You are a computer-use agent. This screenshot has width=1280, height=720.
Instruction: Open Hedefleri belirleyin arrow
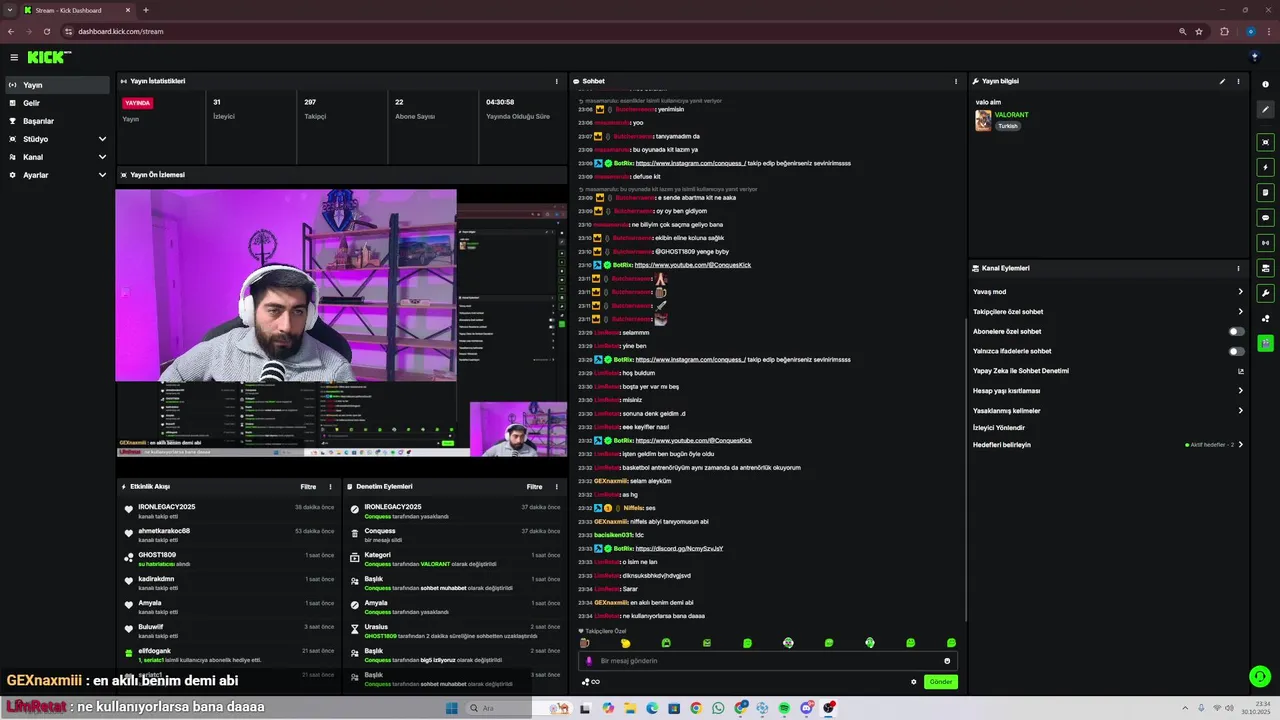click(x=1241, y=445)
